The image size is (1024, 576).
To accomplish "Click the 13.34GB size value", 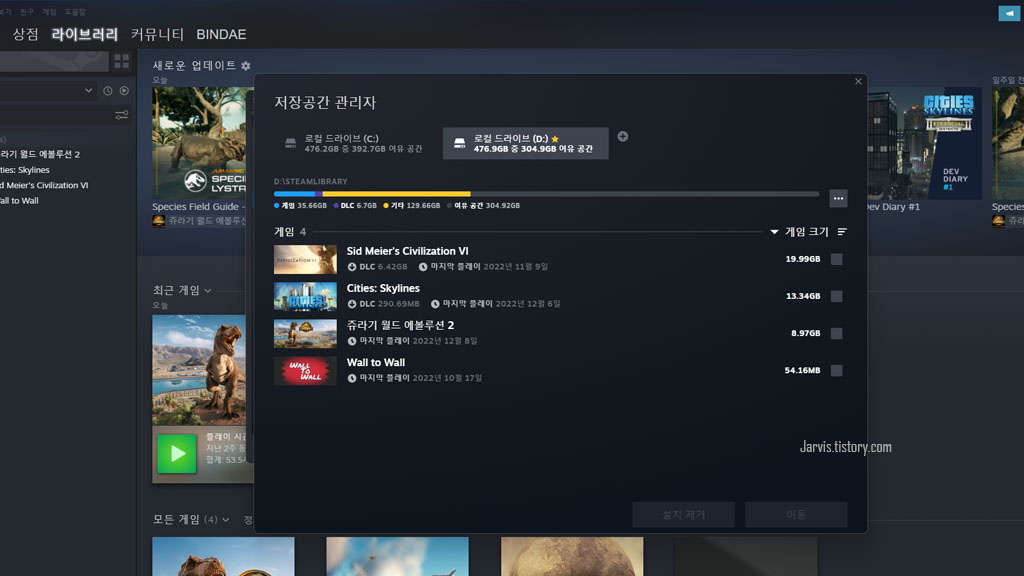I will click(803, 296).
